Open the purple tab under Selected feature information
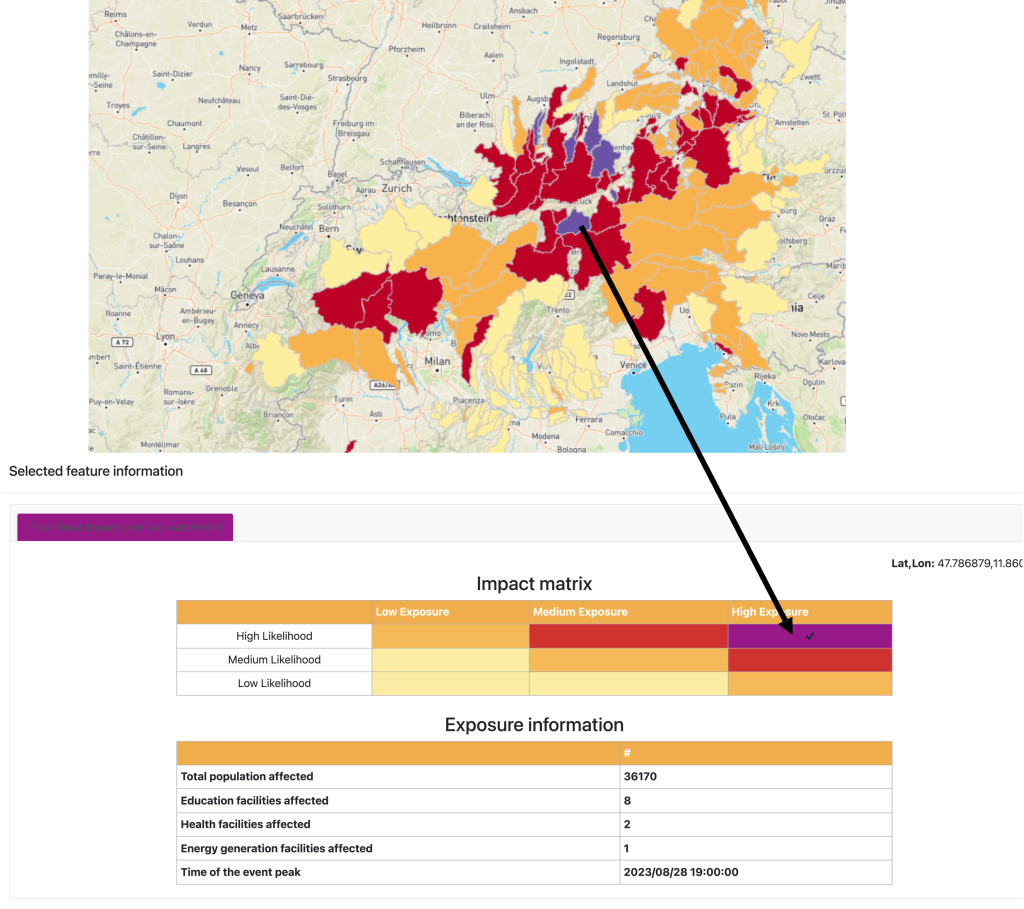This screenshot has width=1024, height=909. coord(125,527)
